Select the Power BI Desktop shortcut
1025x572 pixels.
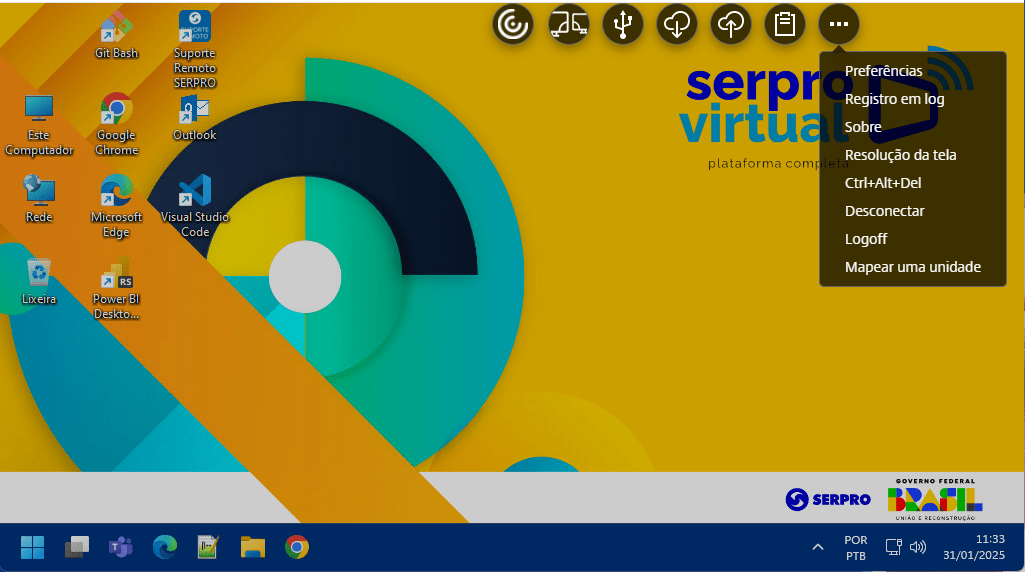click(116, 289)
